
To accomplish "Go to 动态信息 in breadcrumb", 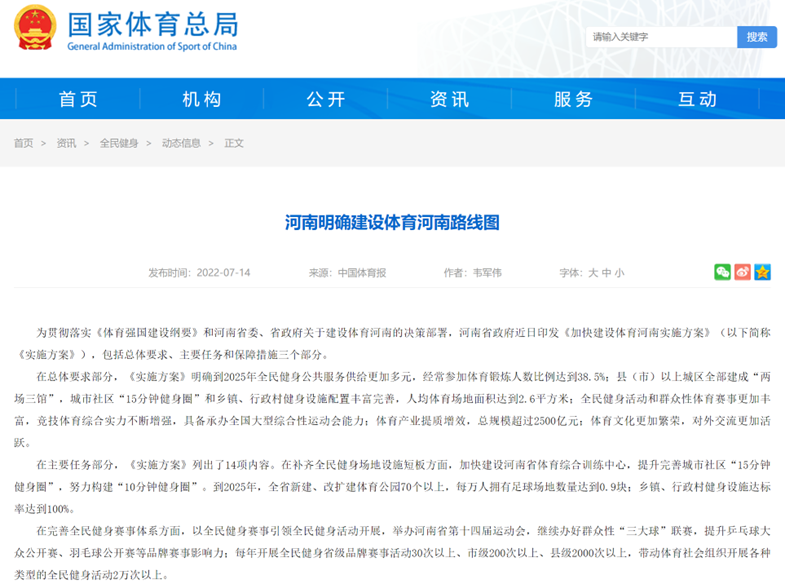I will click(181, 143).
